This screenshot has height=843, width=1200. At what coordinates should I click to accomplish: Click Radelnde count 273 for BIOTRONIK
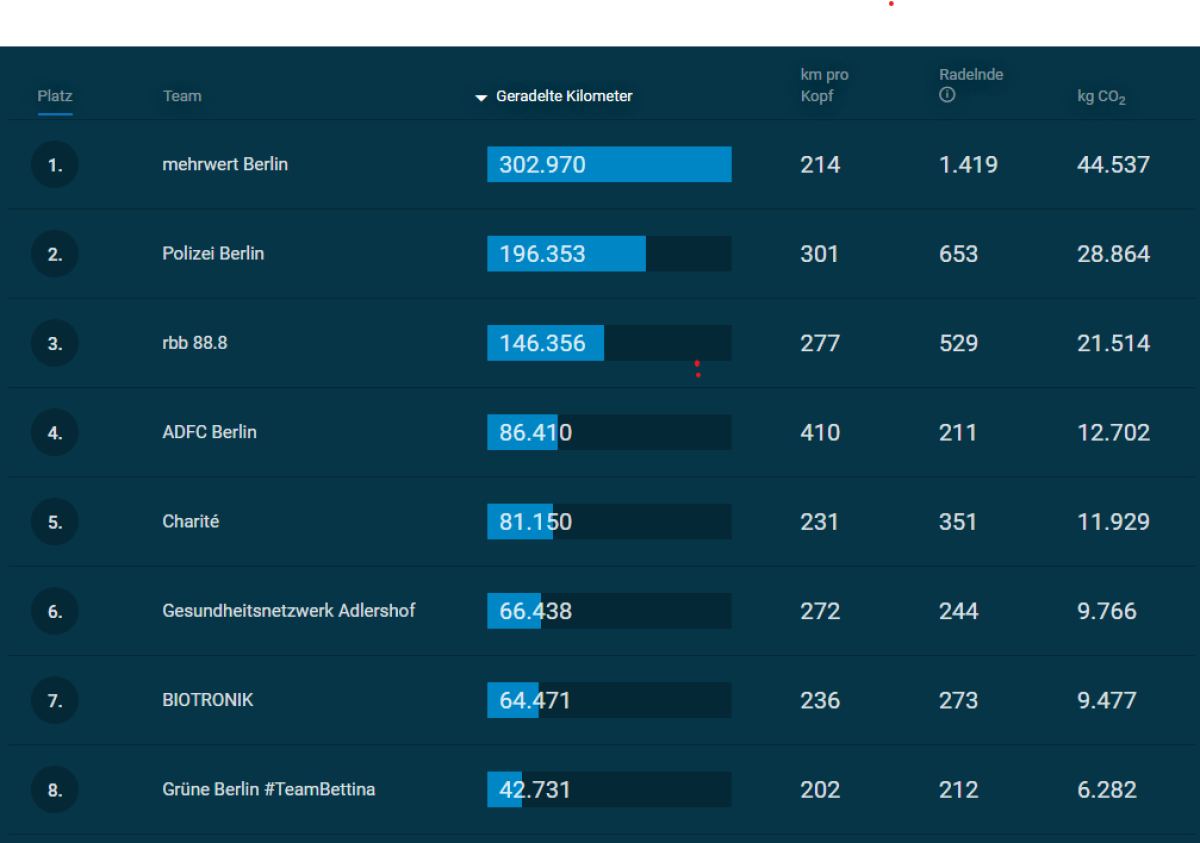[958, 701]
